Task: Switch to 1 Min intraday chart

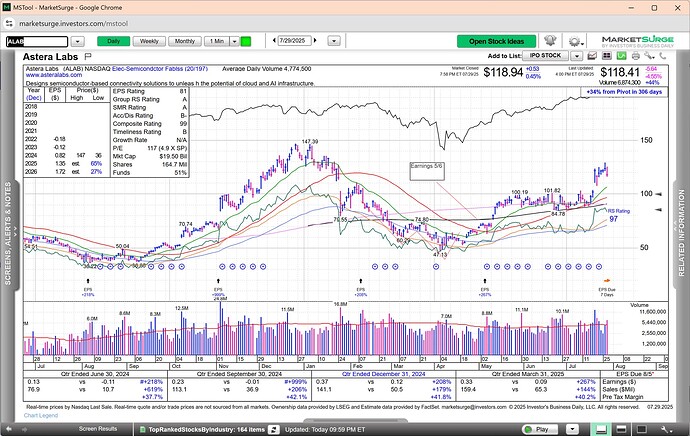Action: pos(217,41)
